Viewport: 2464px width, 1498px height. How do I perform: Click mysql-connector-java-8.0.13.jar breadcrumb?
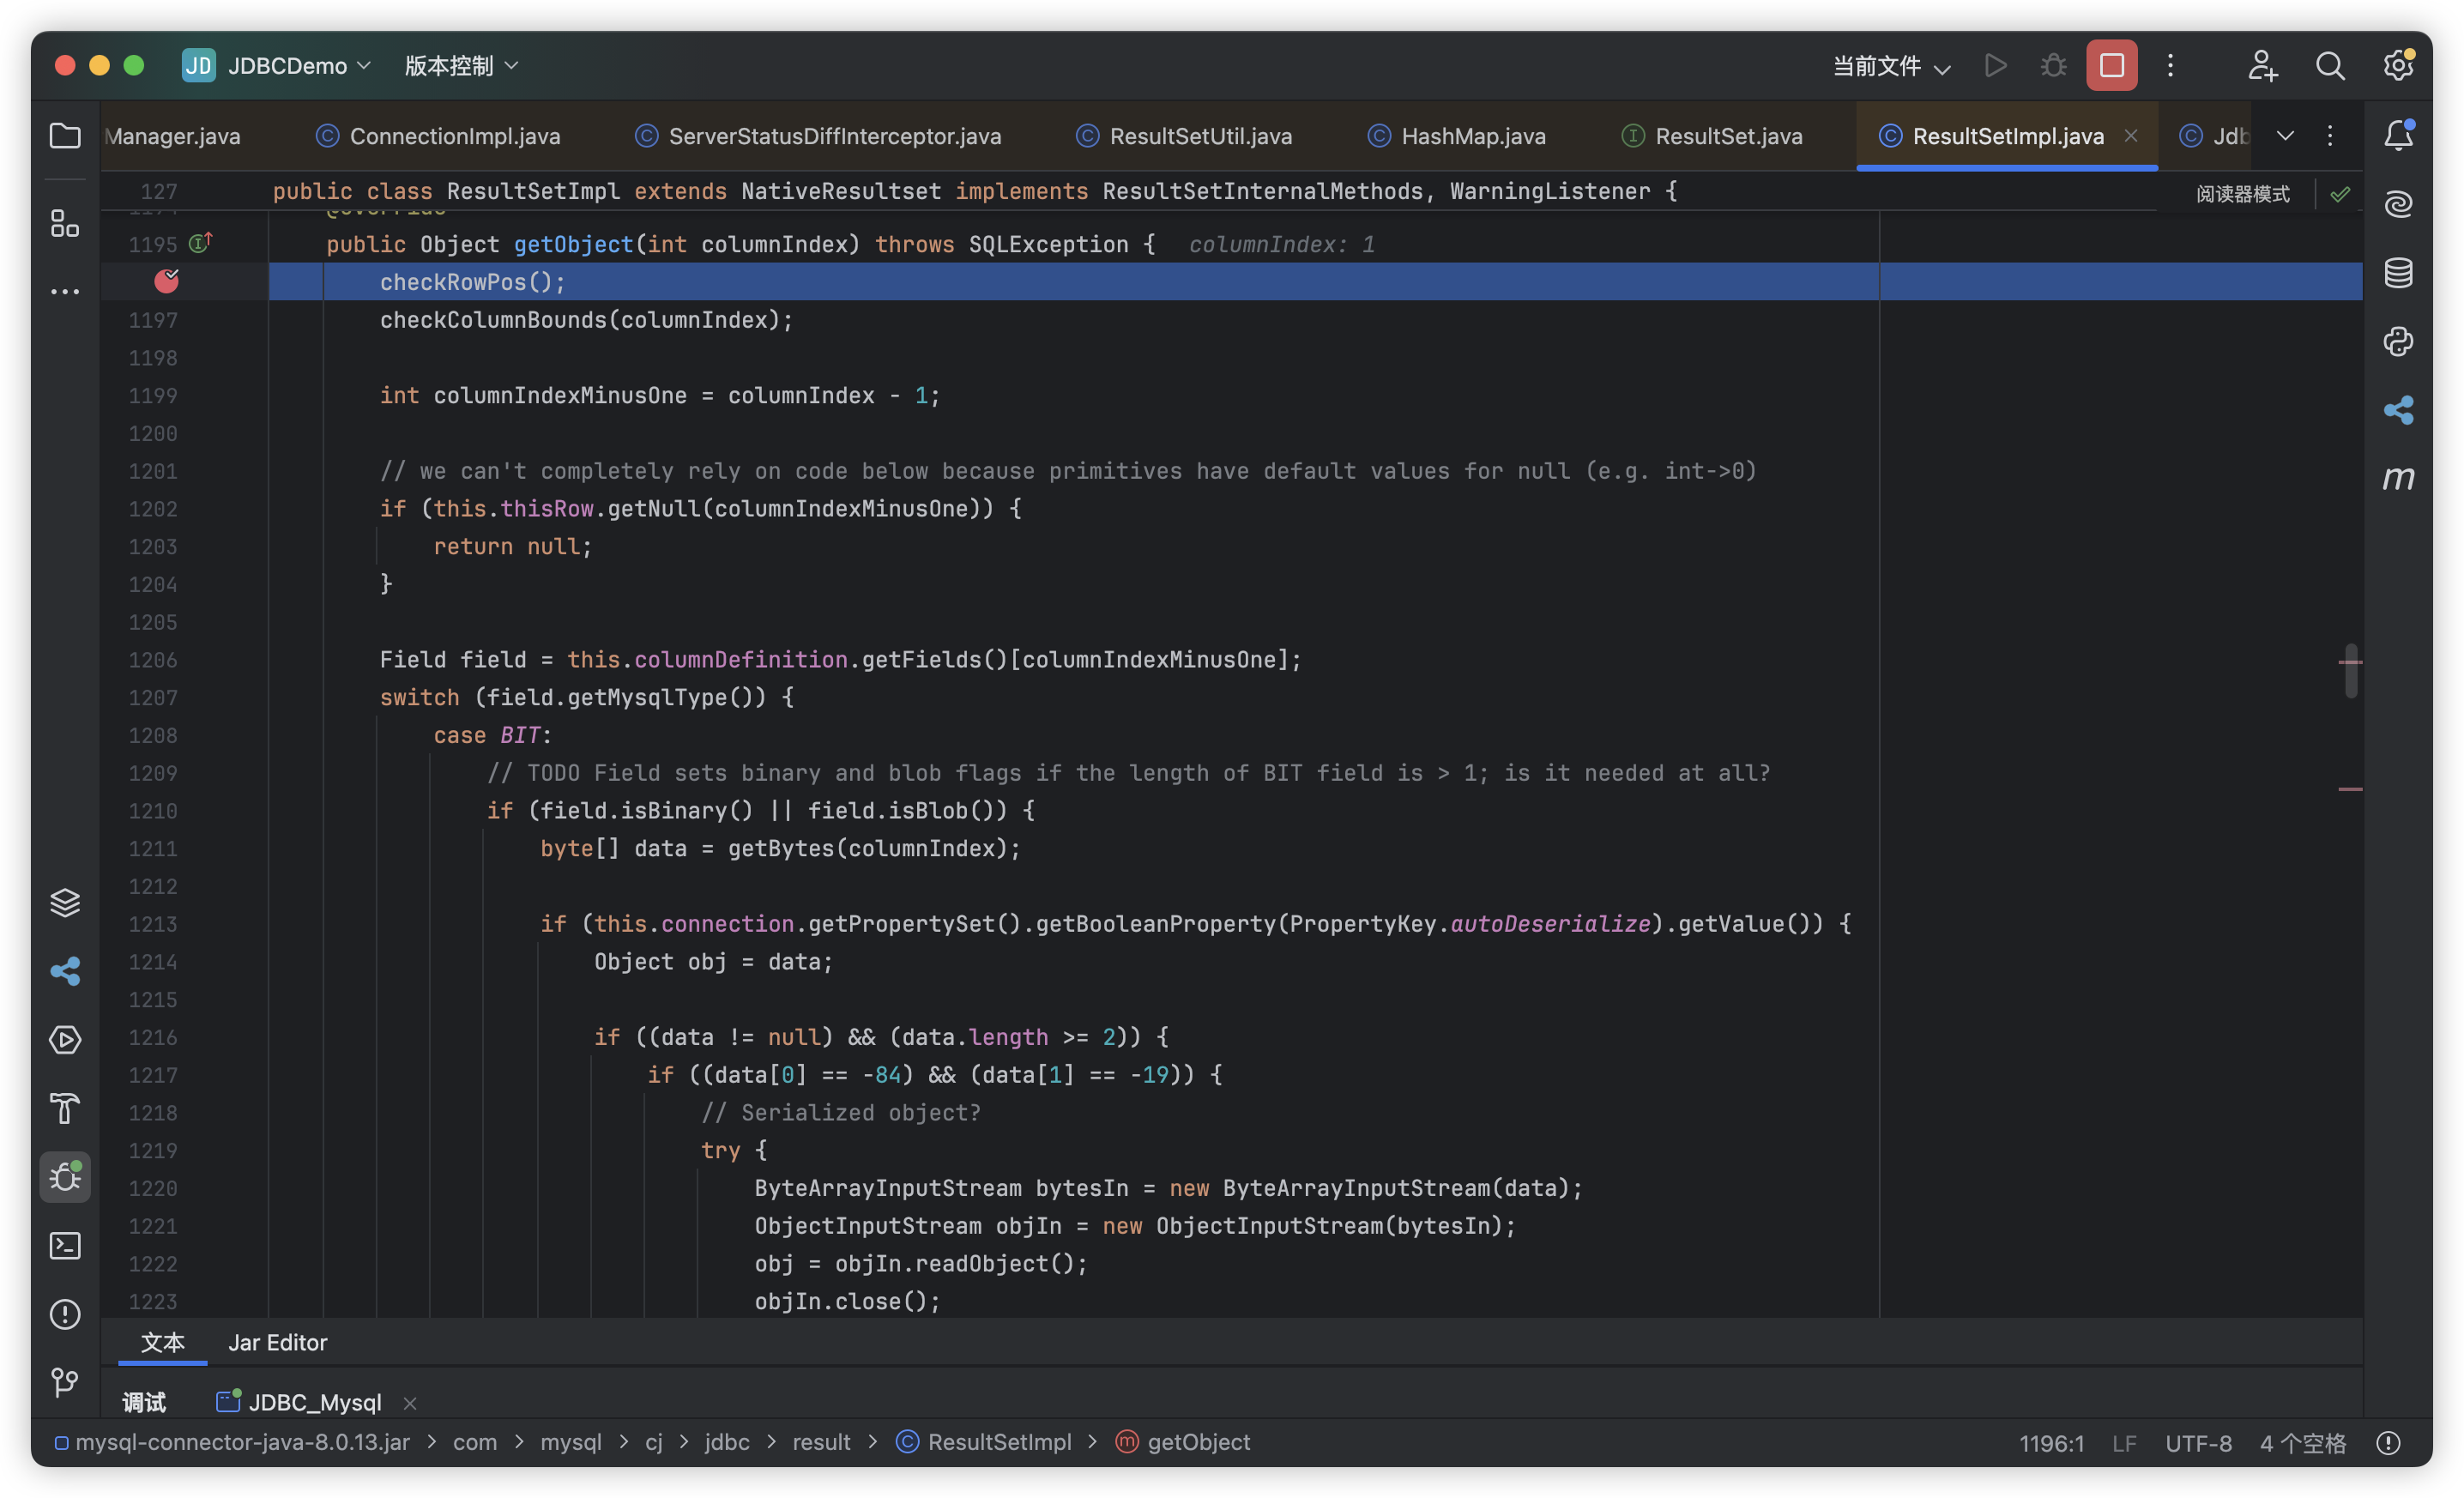tap(232, 1442)
